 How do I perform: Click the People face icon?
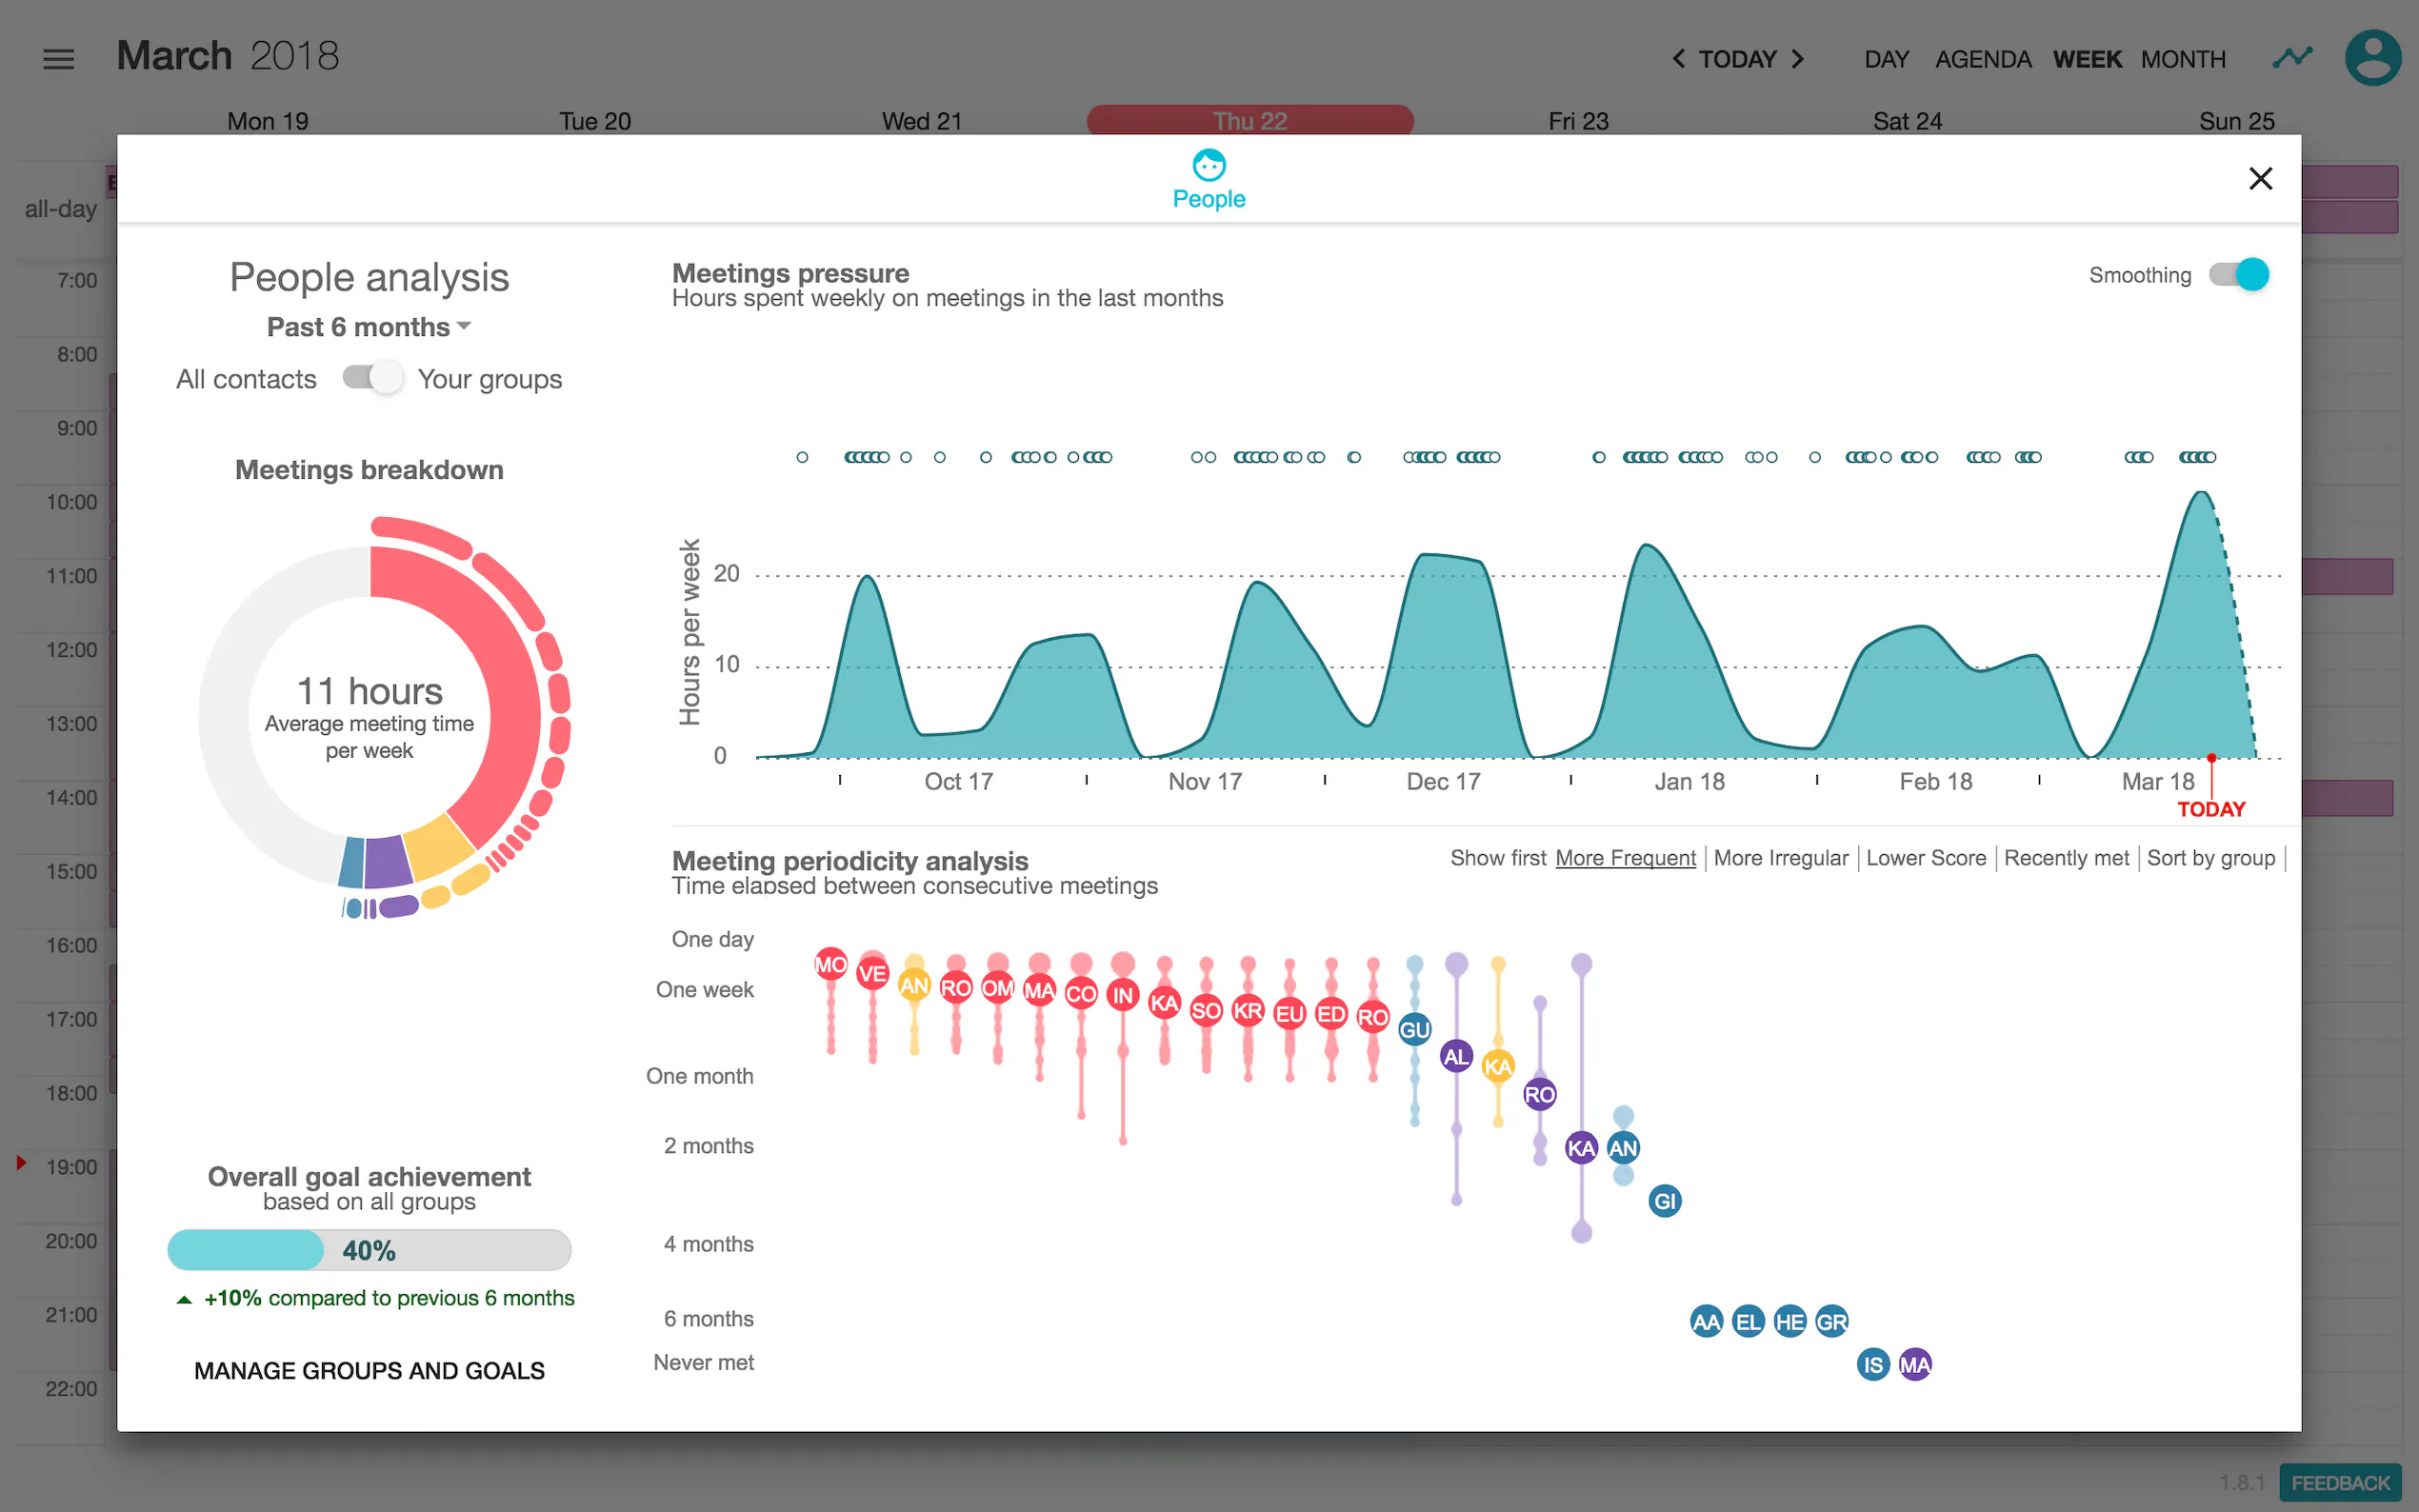pos(1208,165)
